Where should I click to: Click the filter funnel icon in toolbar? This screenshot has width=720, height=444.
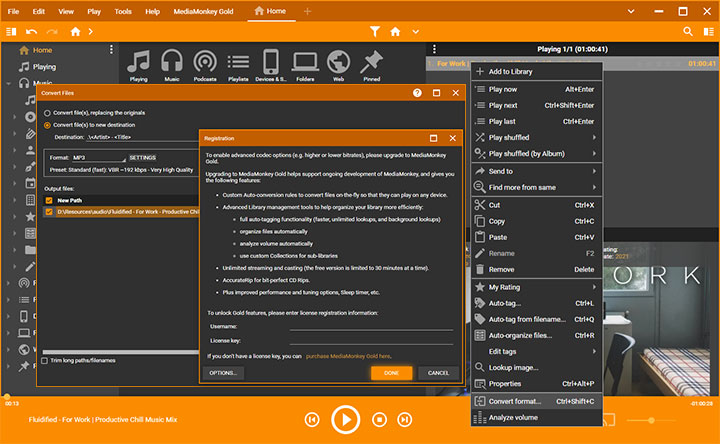coord(375,32)
